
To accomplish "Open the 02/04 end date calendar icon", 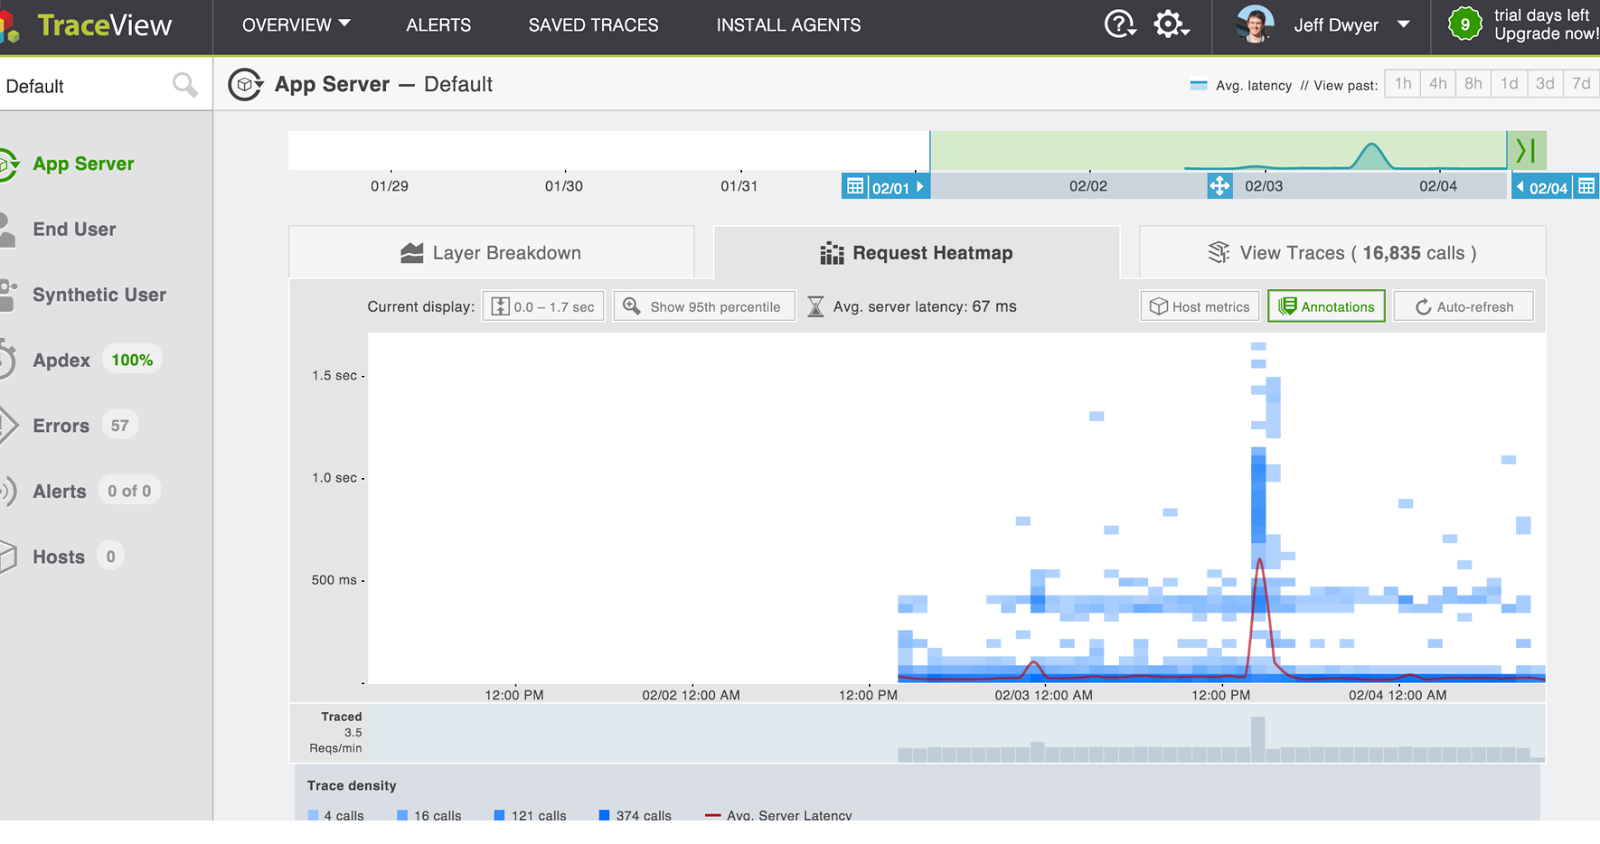I will (x=1586, y=187).
